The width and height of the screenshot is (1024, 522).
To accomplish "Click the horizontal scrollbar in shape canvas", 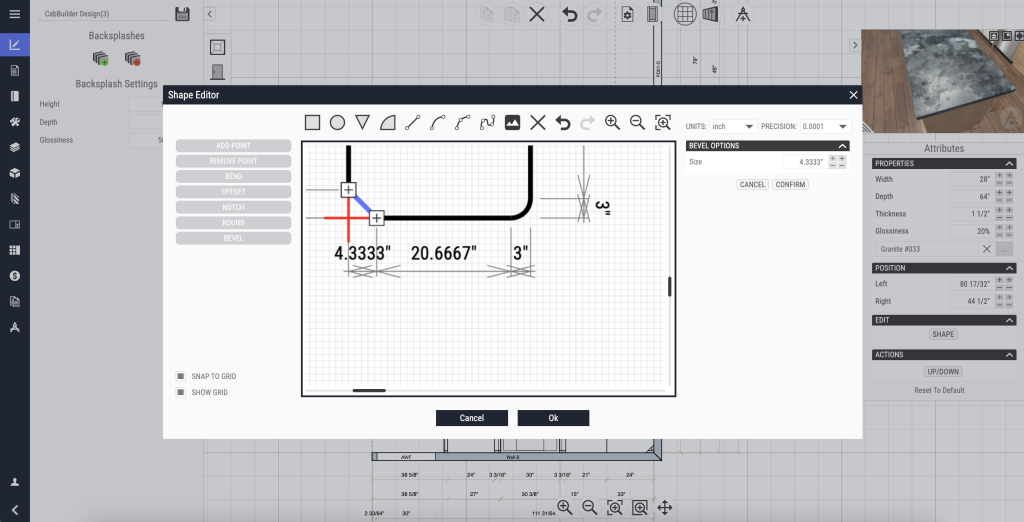I will coord(369,391).
